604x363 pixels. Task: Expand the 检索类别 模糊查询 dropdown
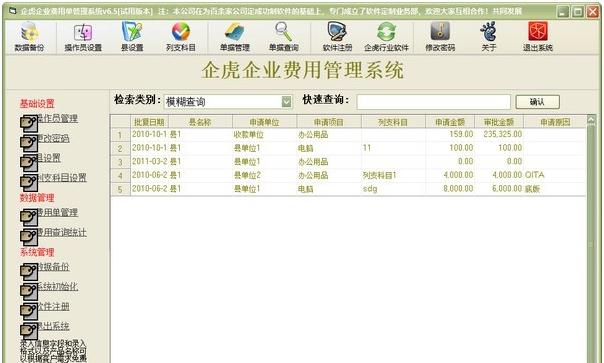click(286, 102)
